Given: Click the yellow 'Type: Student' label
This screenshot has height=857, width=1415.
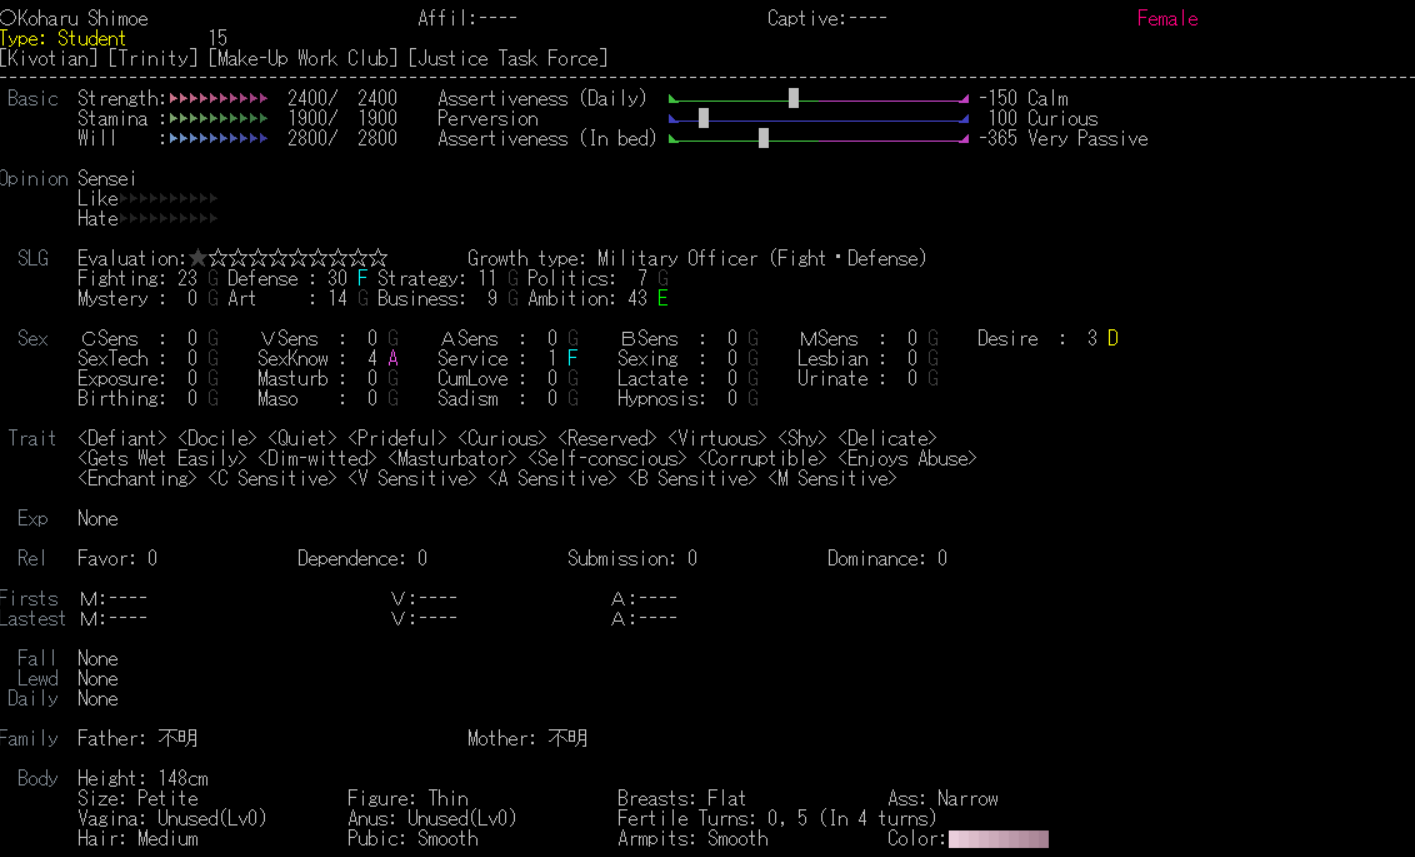Looking at the screenshot, I should tap(63, 39).
